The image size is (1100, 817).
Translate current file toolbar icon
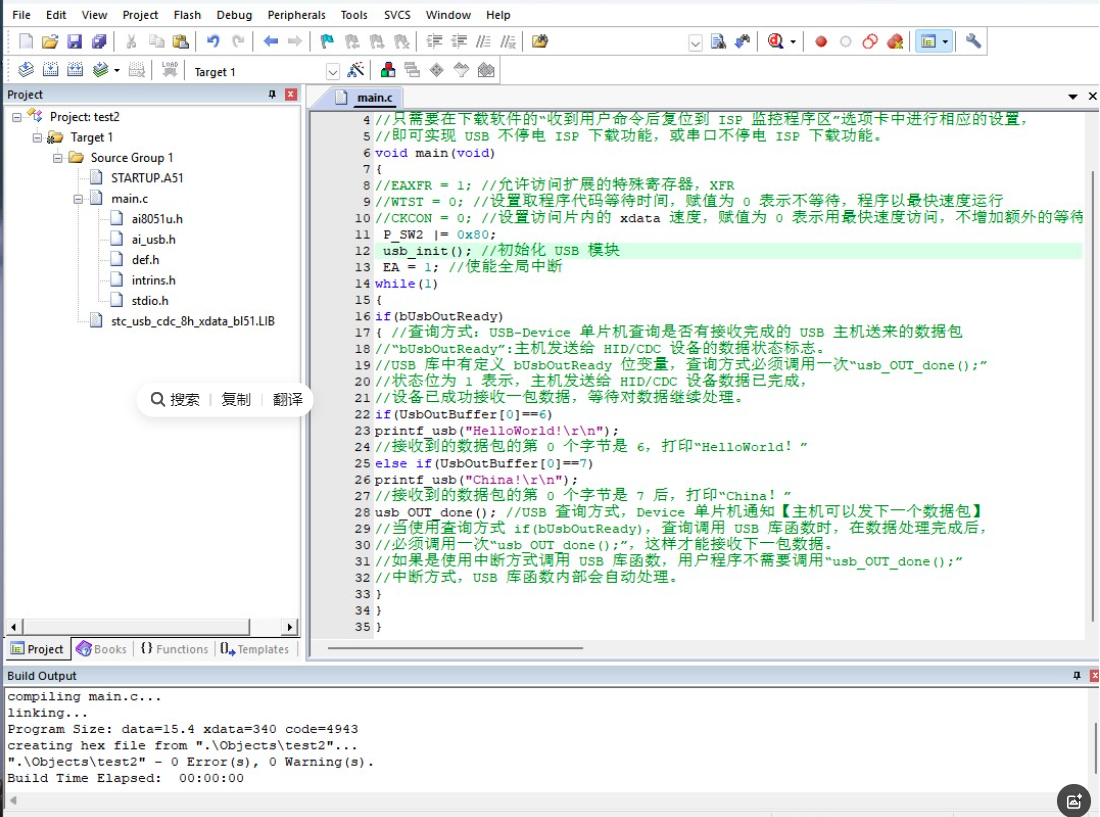tap(26, 70)
